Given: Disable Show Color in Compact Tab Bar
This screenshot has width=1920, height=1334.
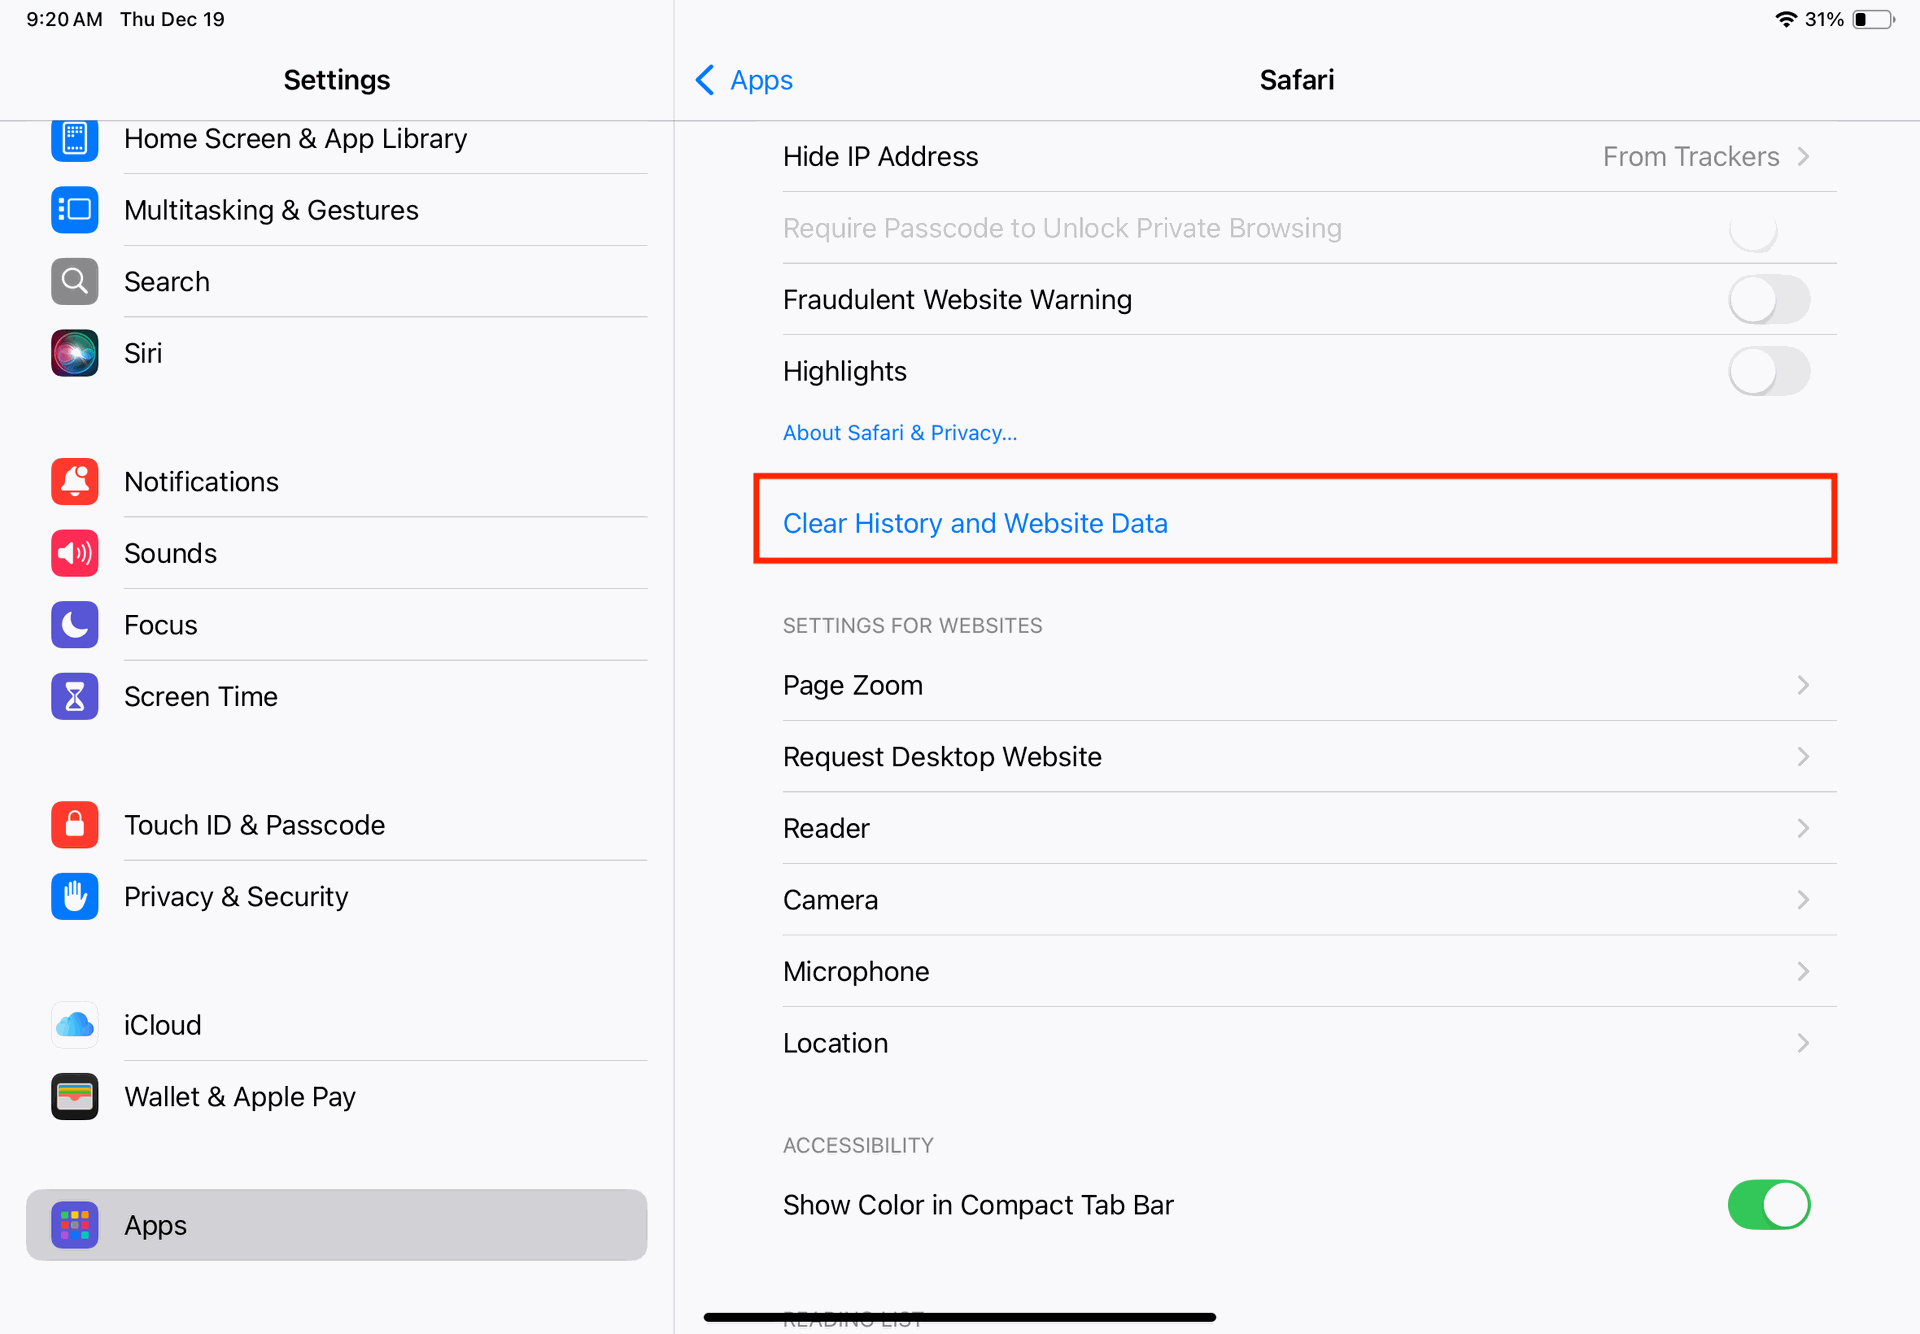Looking at the screenshot, I should pyautogui.click(x=1768, y=1205).
